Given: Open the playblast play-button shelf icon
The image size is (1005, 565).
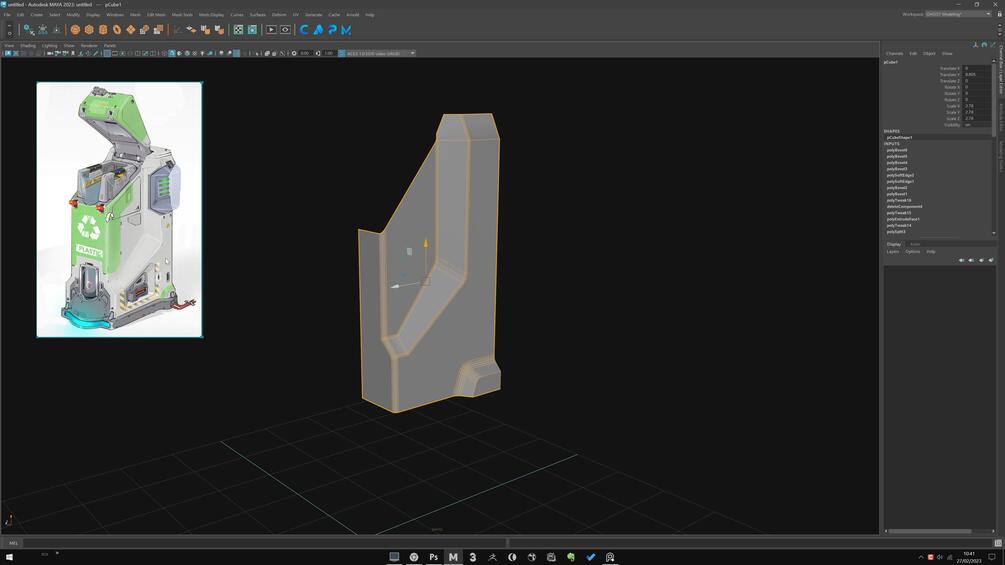Looking at the screenshot, I should [271, 29].
